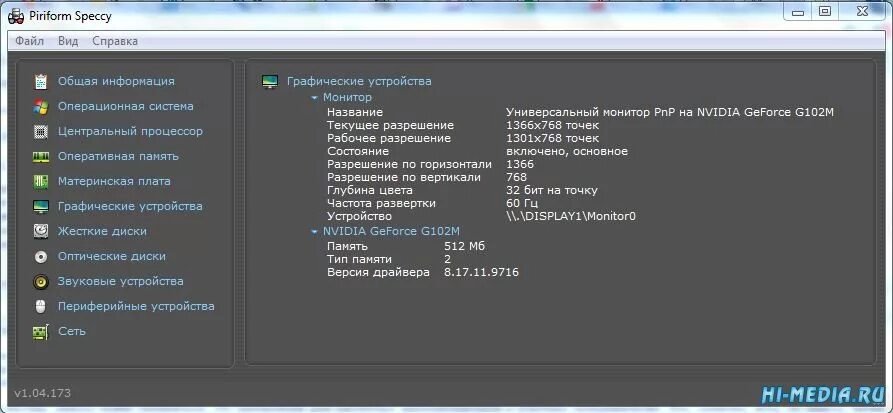Click the 1366x768 точек current resolution value
893x413 pixels.
click(x=552, y=125)
